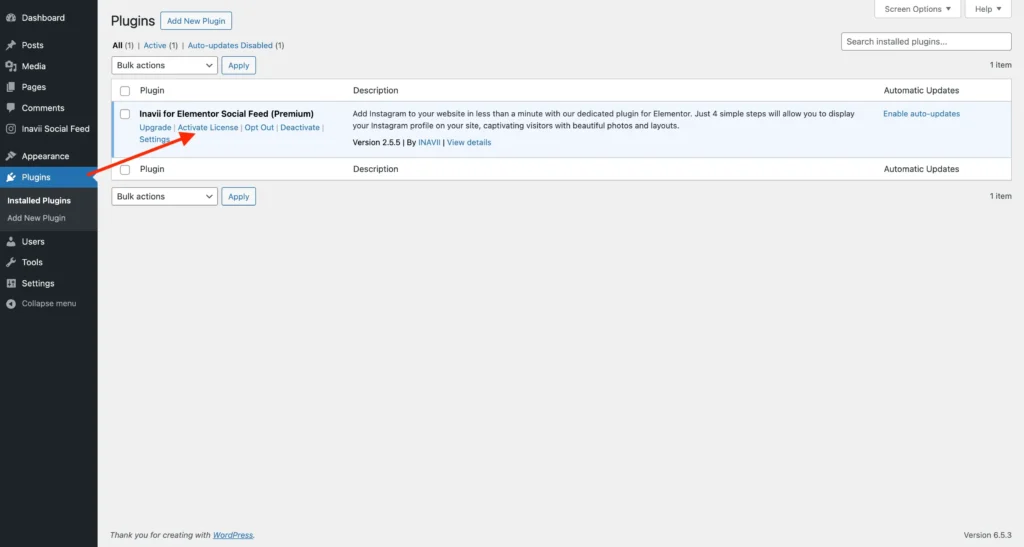Click the Collapse menu arrow icon
The width and height of the screenshot is (1024, 547).
[11, 304]
